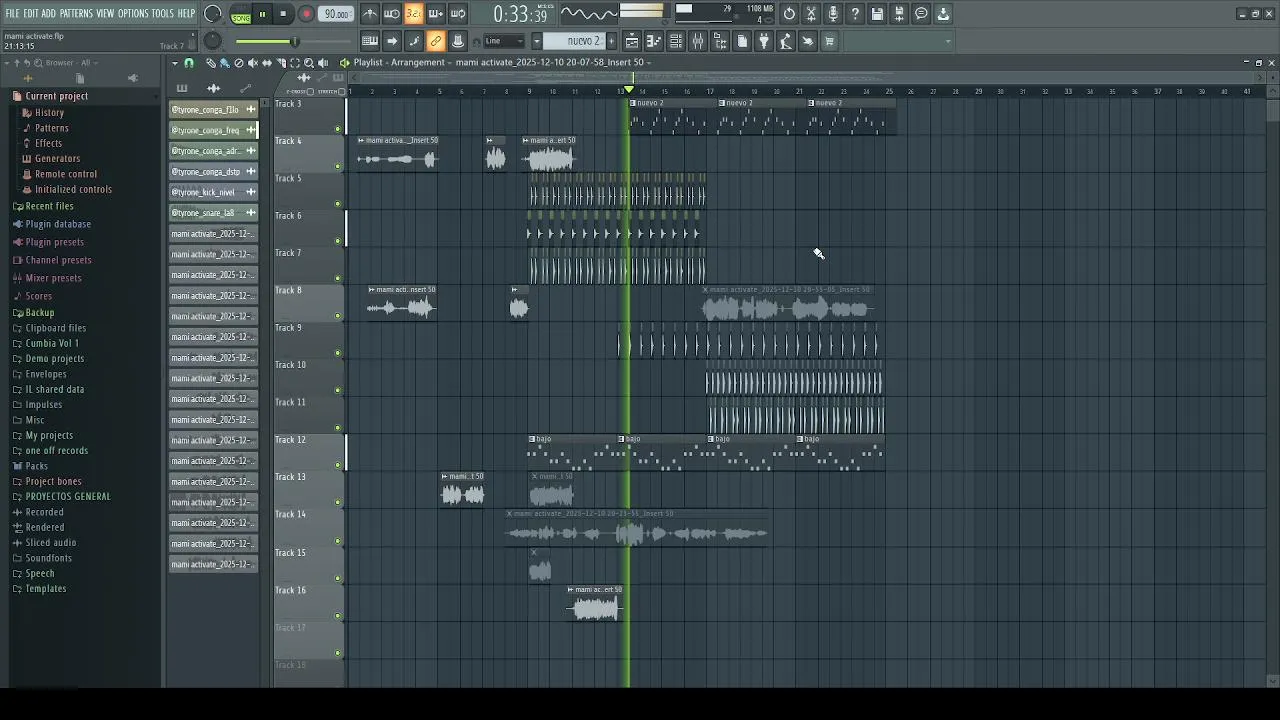Toggle the highlighted 3-2-1 countdown before recording

pyautogui.click(x=414, y=14)
